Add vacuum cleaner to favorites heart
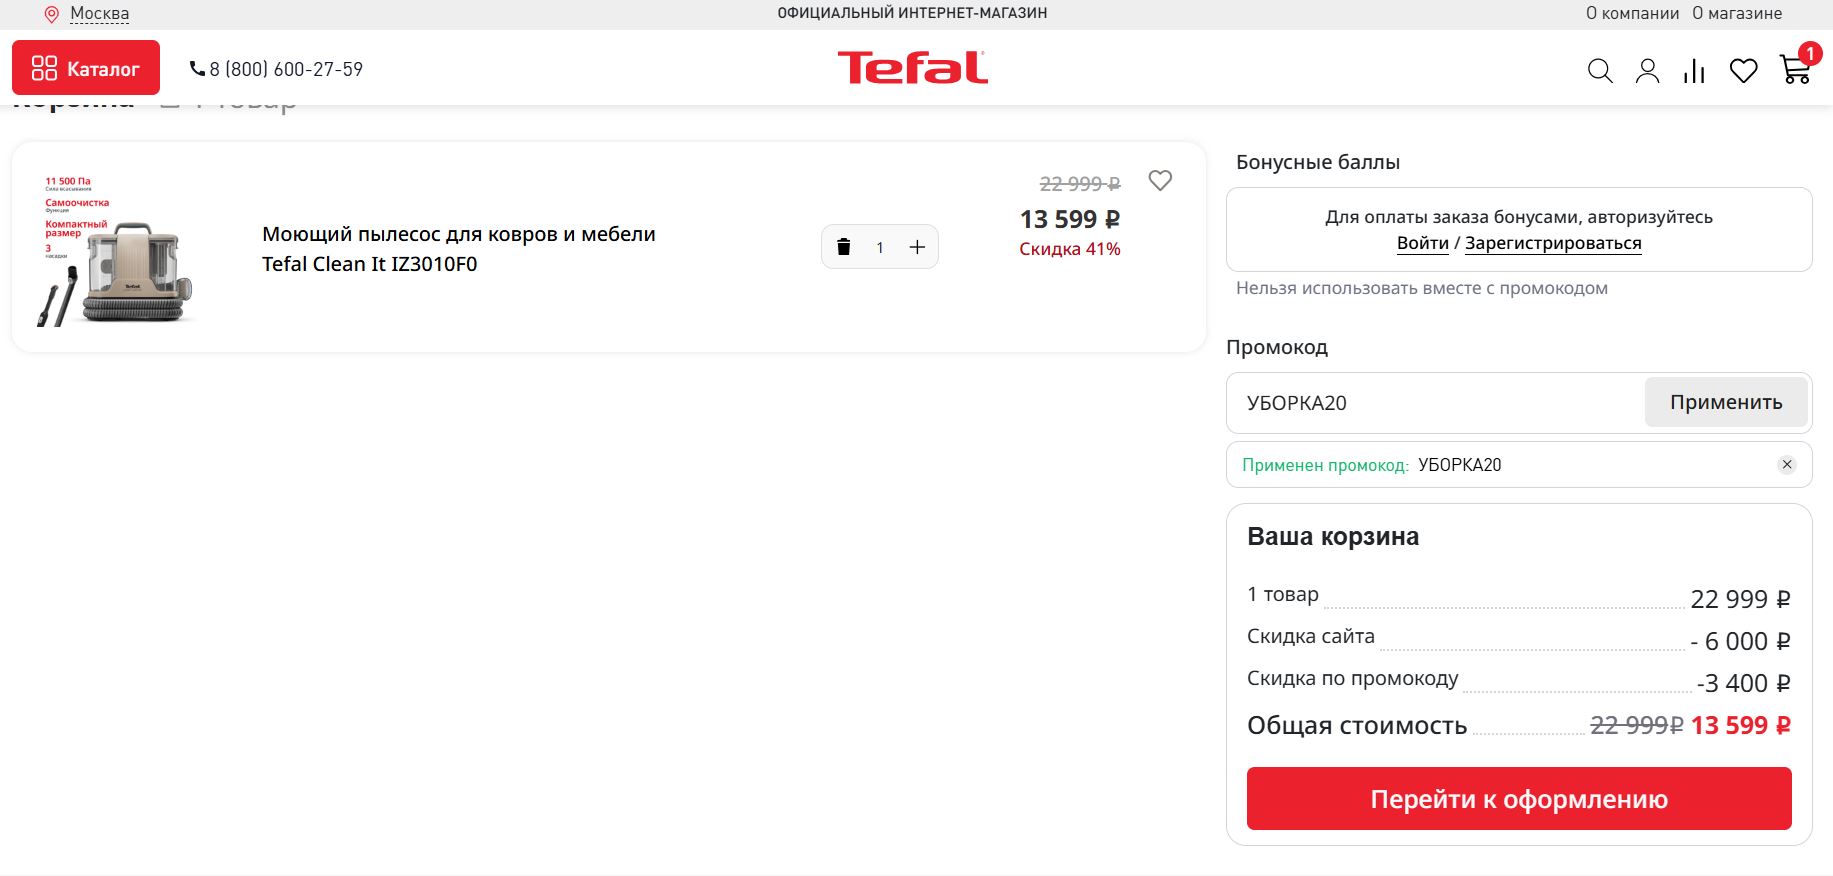 click(1160, 181)
